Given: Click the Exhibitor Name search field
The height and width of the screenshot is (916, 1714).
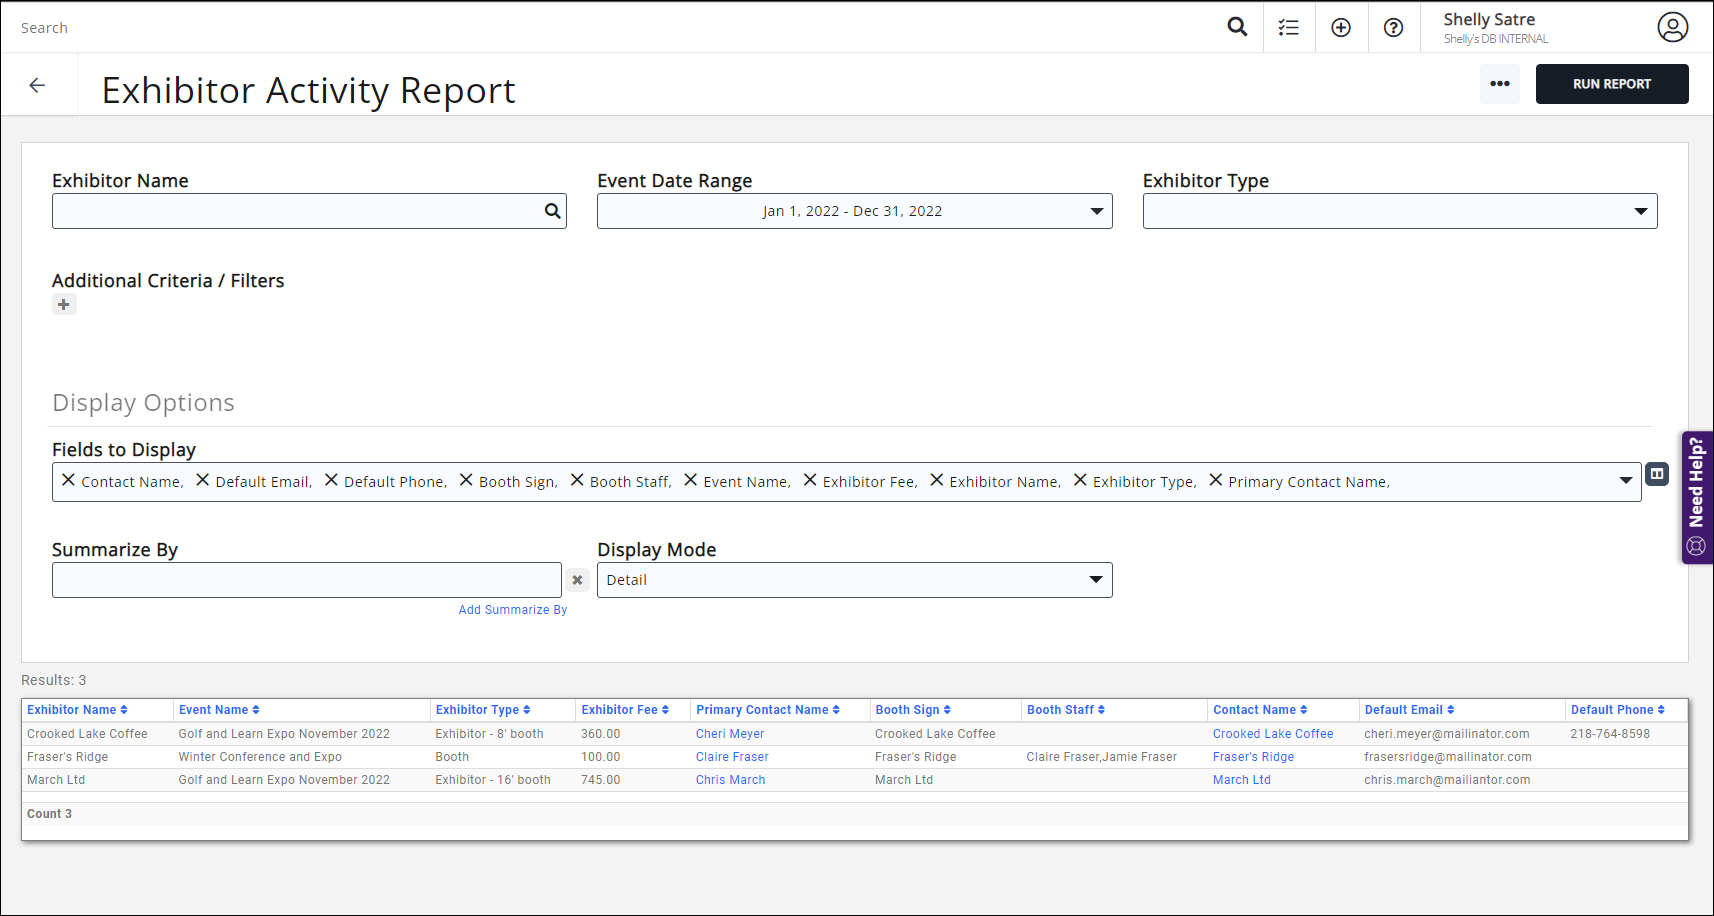Looking at the screenshot, I should [297, 211].
